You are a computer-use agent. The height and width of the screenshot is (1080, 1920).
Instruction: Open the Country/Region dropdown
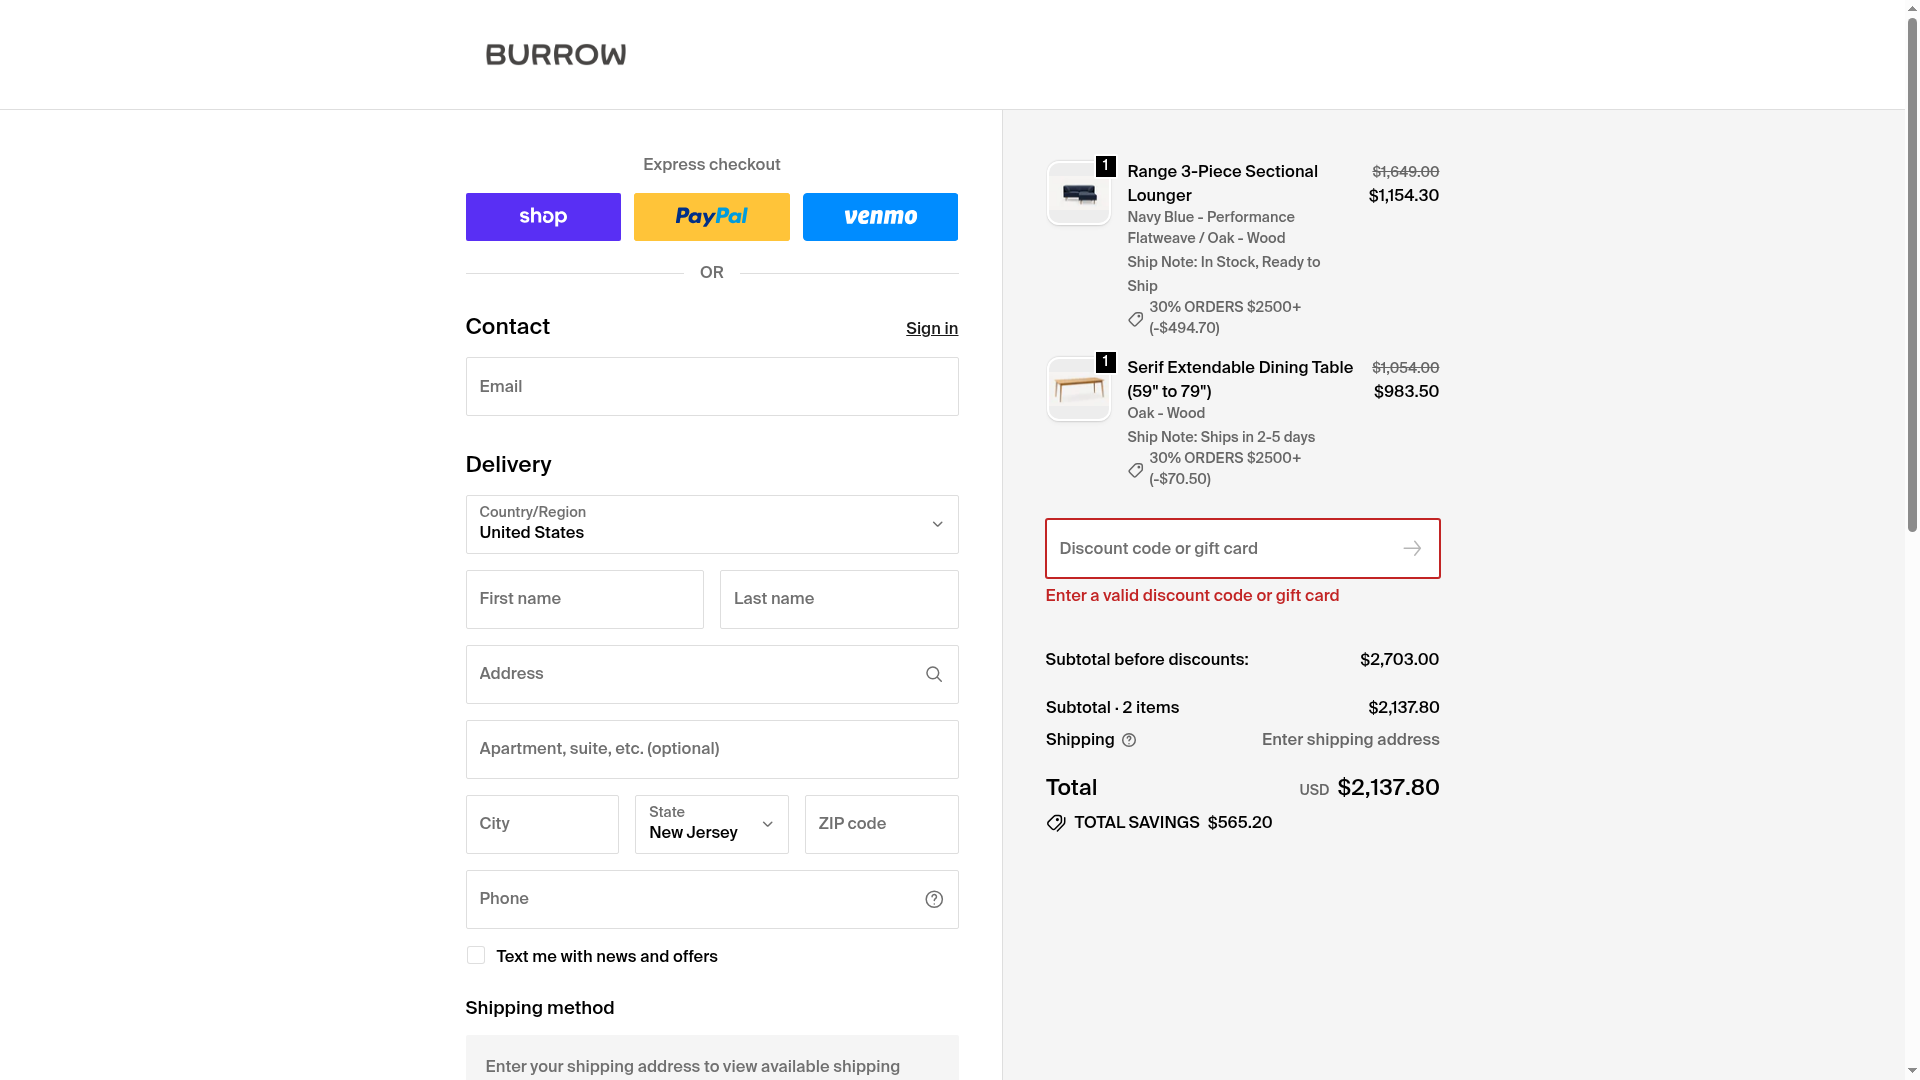coord(711,525)
